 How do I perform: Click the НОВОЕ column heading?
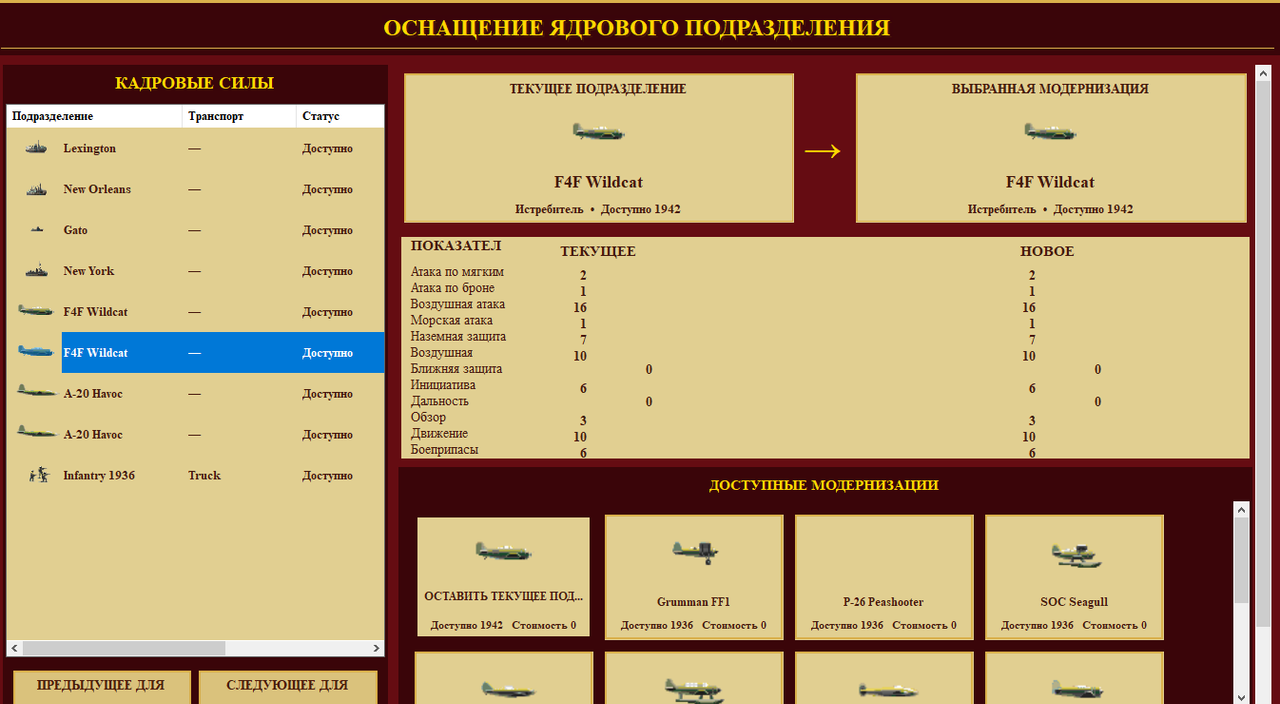pyautogui.click(x=1047, y=251)
